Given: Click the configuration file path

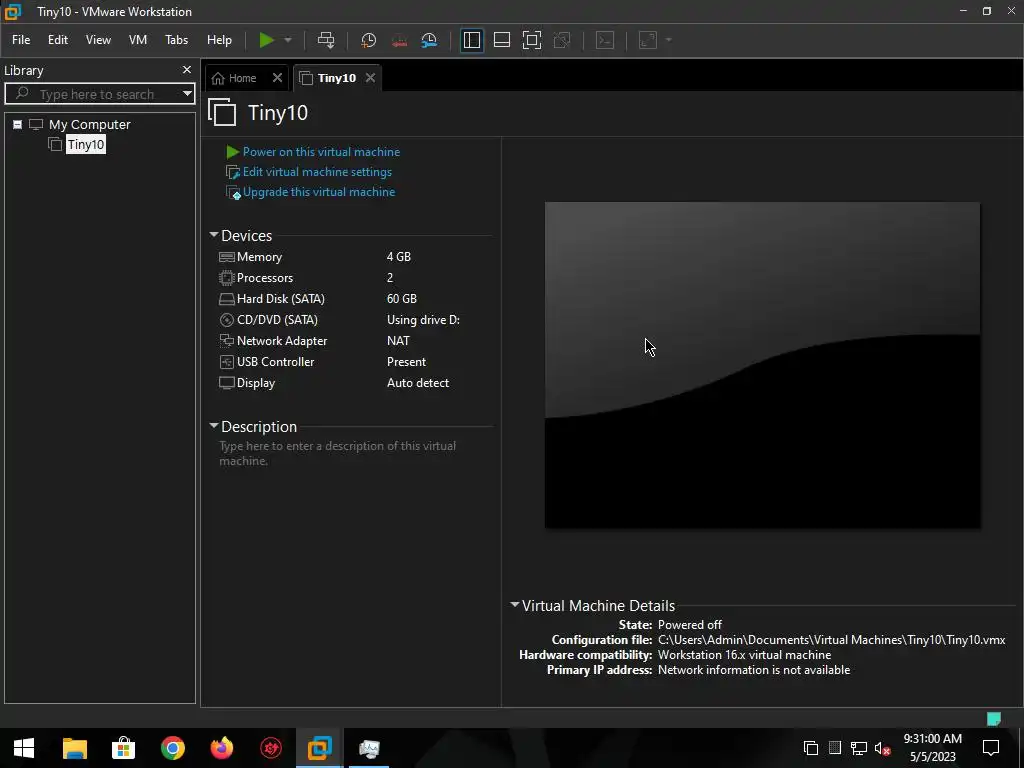Looking at the screenshot, I should coord(831,640).
